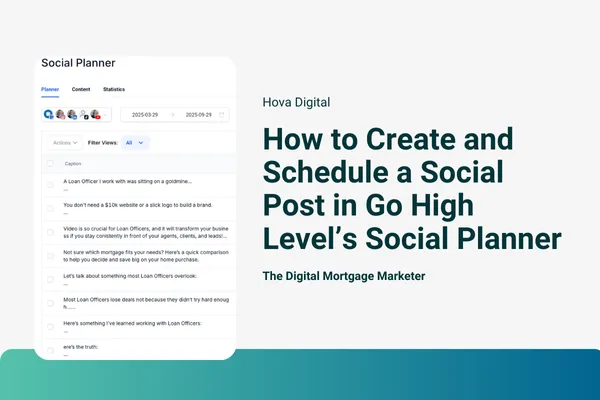
Task: Open 'Let's talk about something' caption
Action: pyautogui.click(x=130, y=276)
